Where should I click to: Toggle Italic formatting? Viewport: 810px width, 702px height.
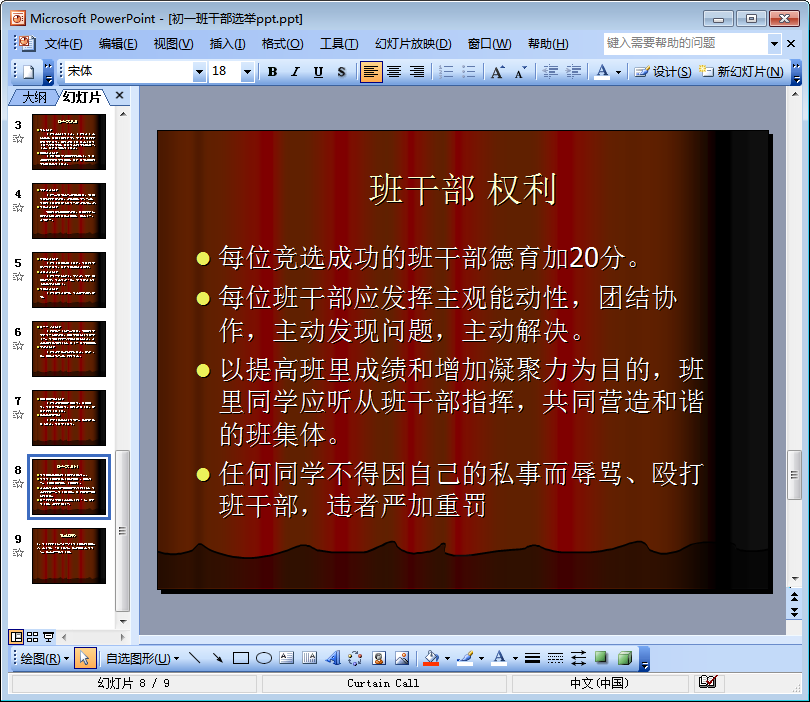click(x=295, y=72)
